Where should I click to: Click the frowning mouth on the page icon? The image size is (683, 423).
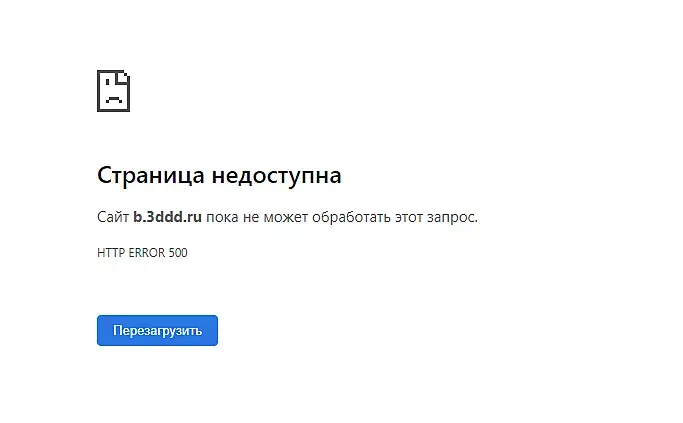pos(114,99)
